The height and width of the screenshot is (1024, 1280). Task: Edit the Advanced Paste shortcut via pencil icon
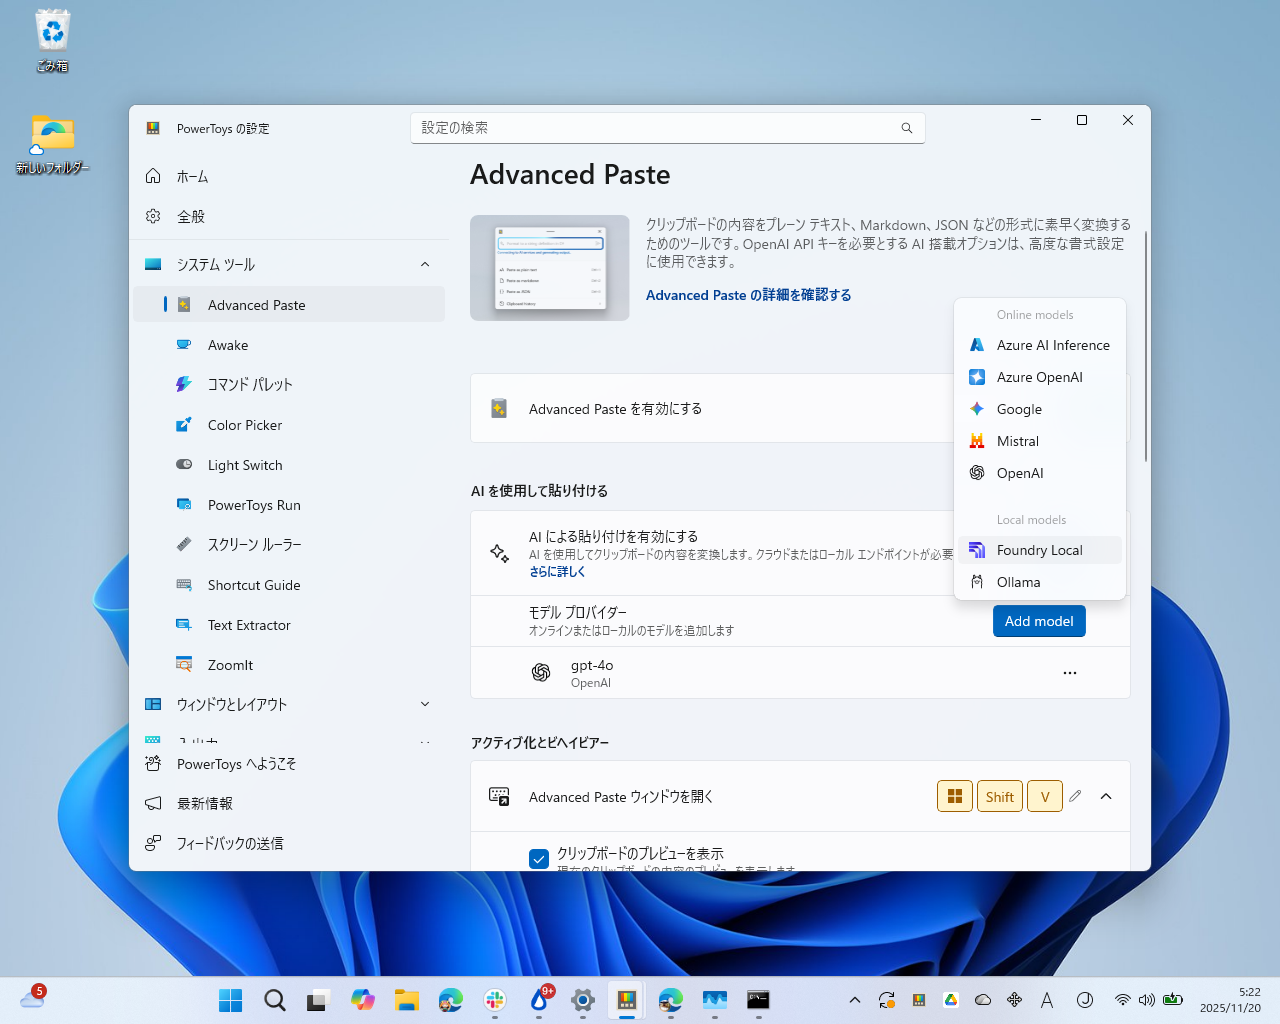1075,796
